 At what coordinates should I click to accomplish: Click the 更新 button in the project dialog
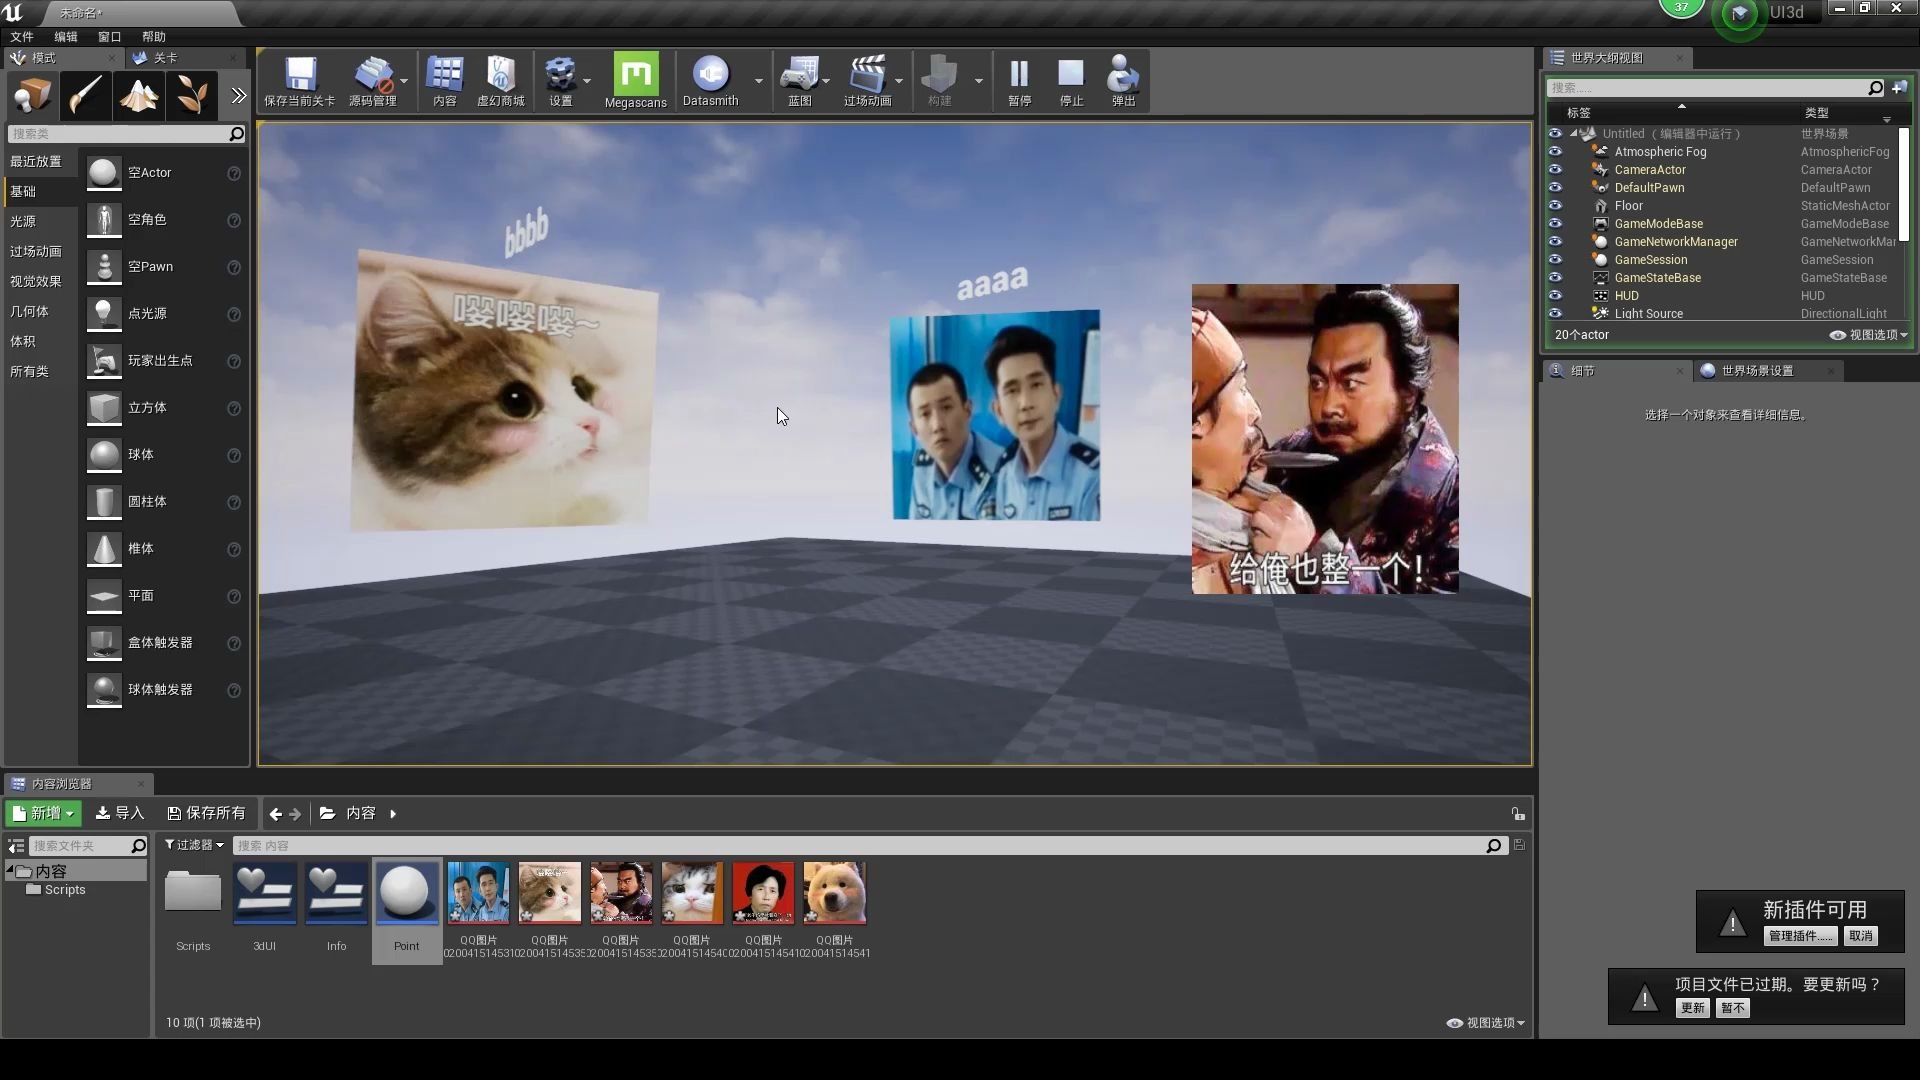click(1691, 1008)
